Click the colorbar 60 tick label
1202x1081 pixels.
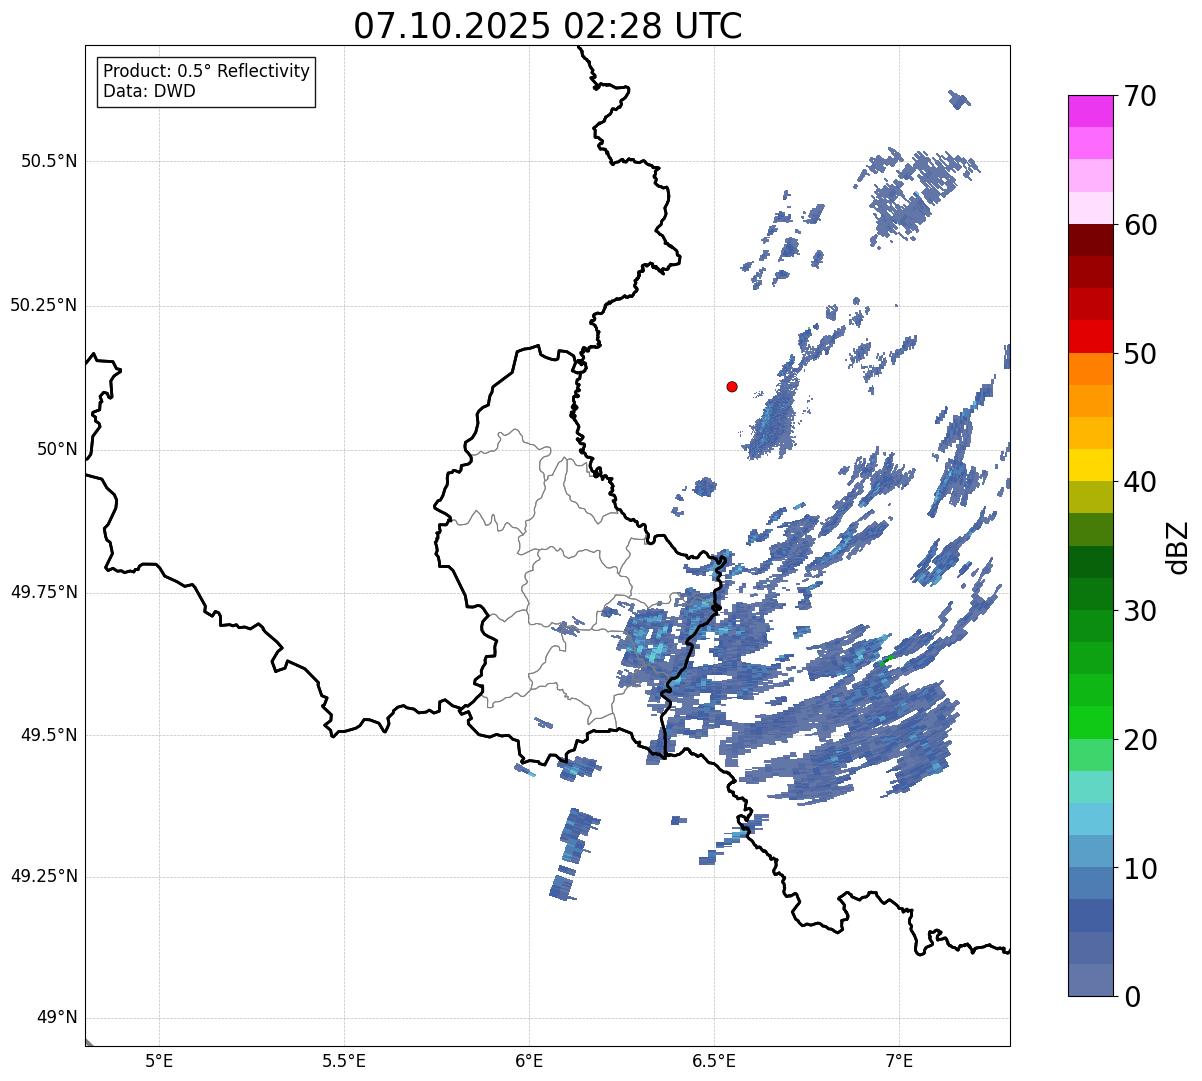1140,225
